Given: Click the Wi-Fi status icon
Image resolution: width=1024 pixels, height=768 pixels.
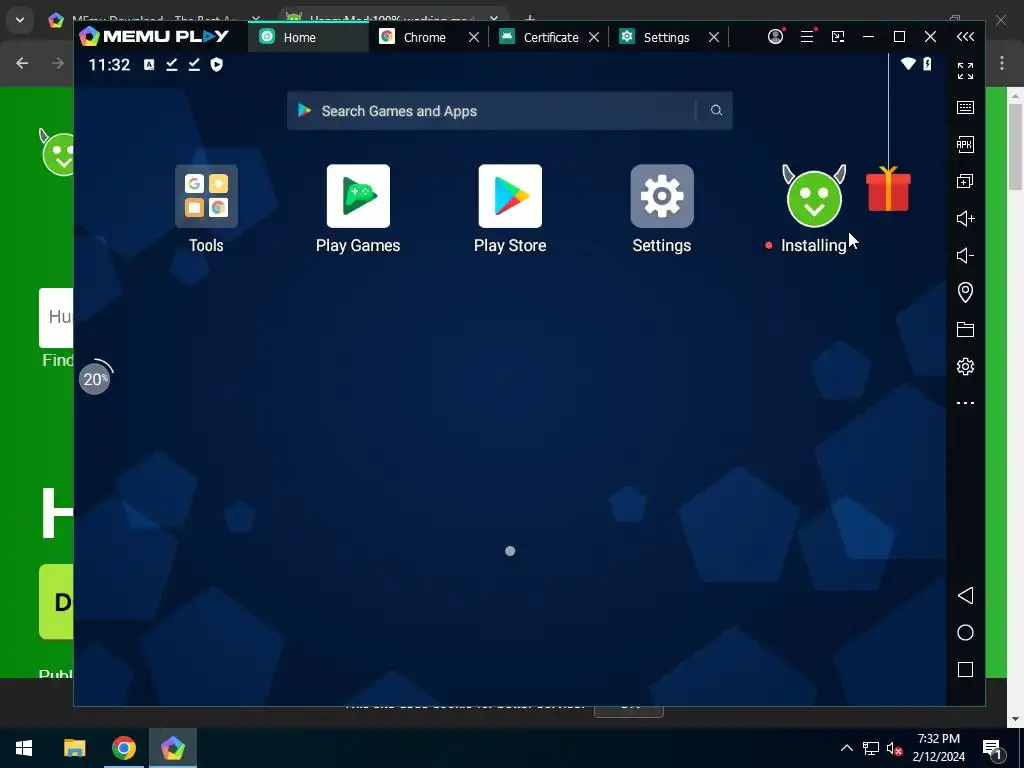Looking at the screenshot, I should (908, 63).
